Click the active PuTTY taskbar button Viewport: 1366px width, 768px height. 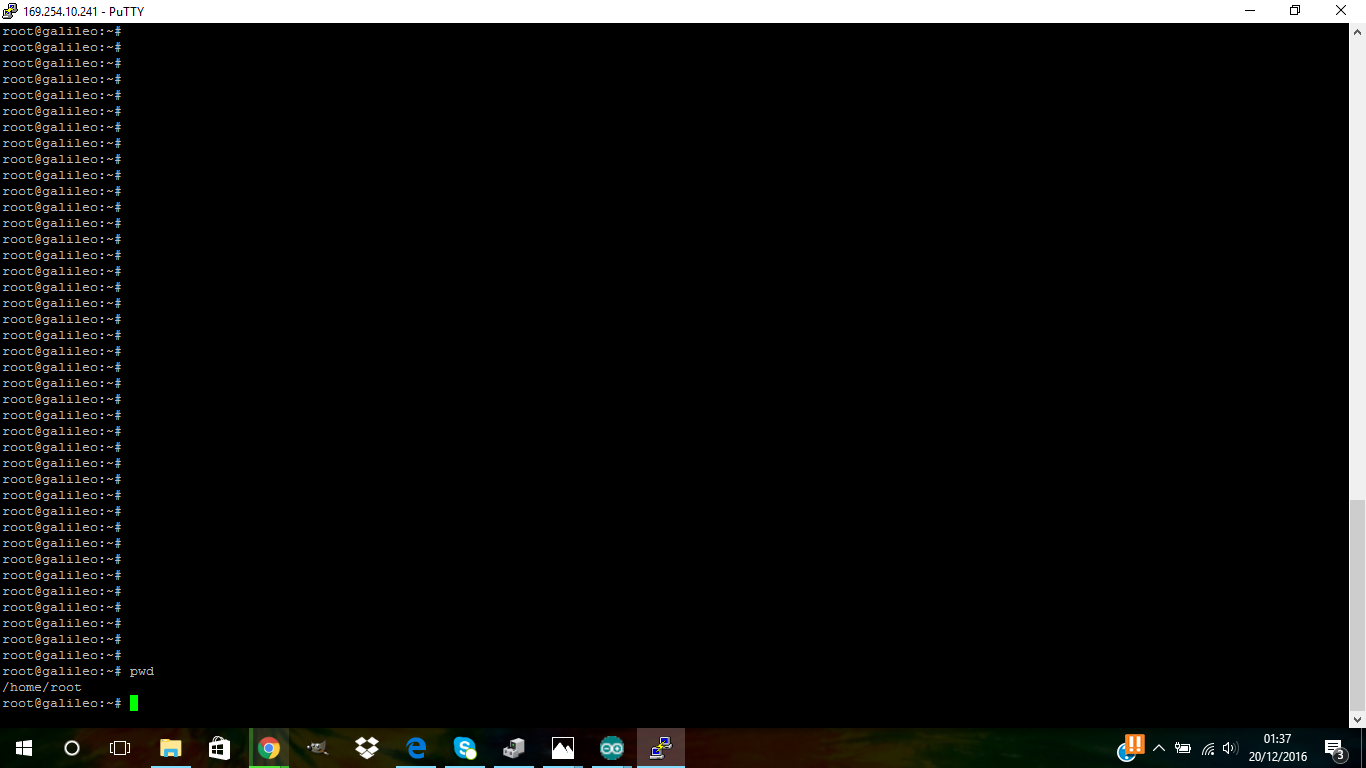[661, 748]
